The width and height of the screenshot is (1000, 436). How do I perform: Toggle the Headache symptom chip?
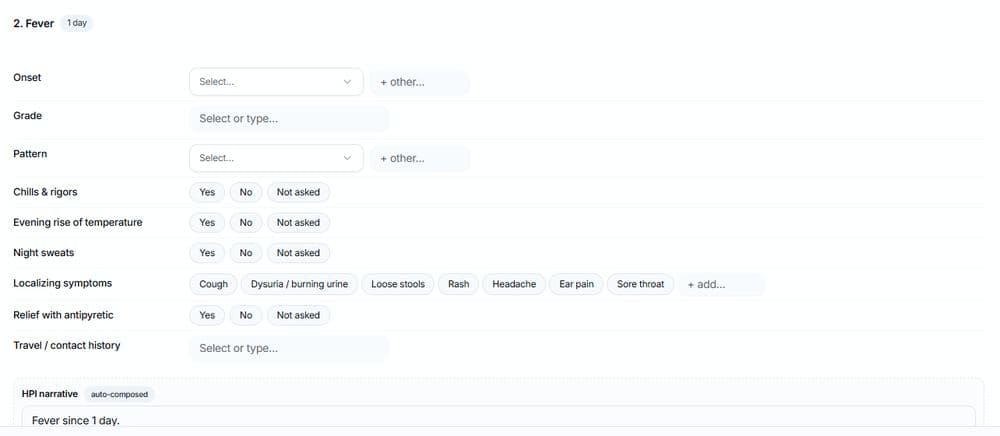514,284
